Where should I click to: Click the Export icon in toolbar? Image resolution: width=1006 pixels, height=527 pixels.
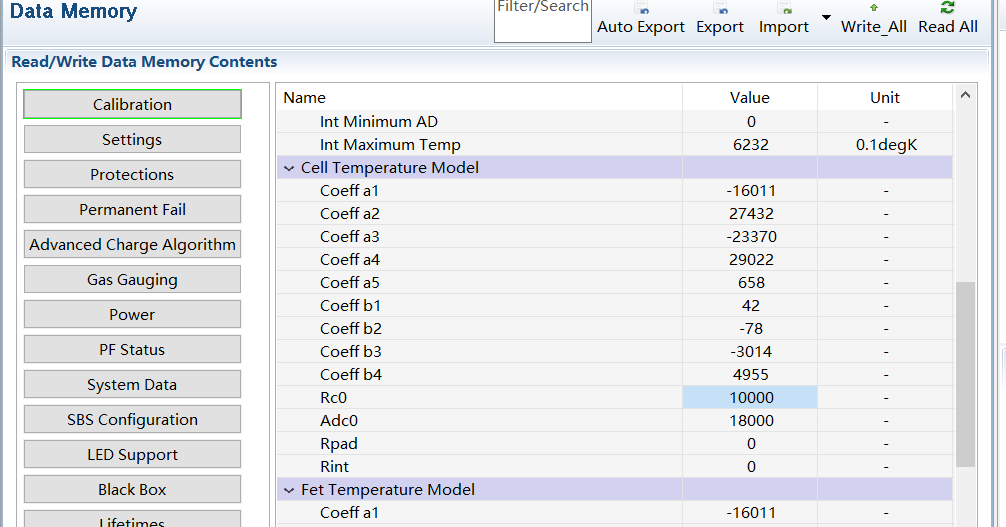(x=720, y=10)
